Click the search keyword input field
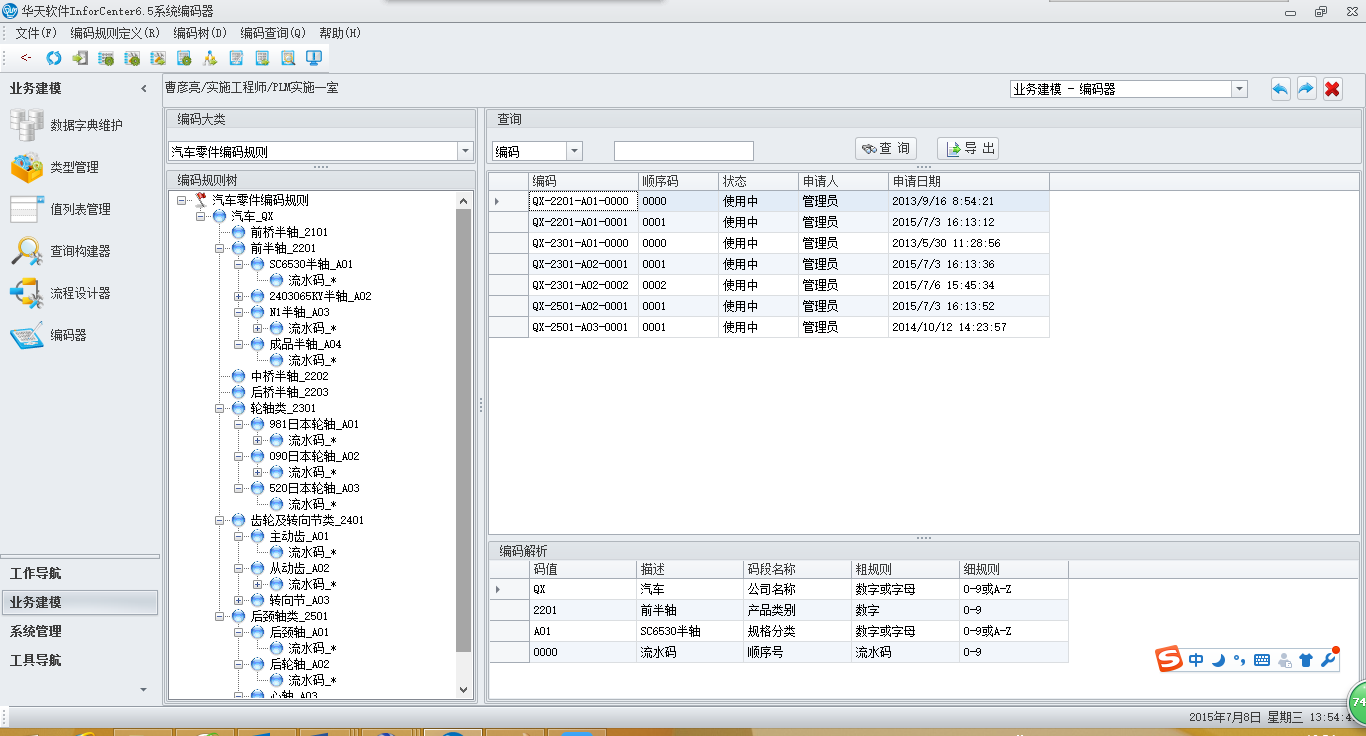 click(x=683, y=150)
